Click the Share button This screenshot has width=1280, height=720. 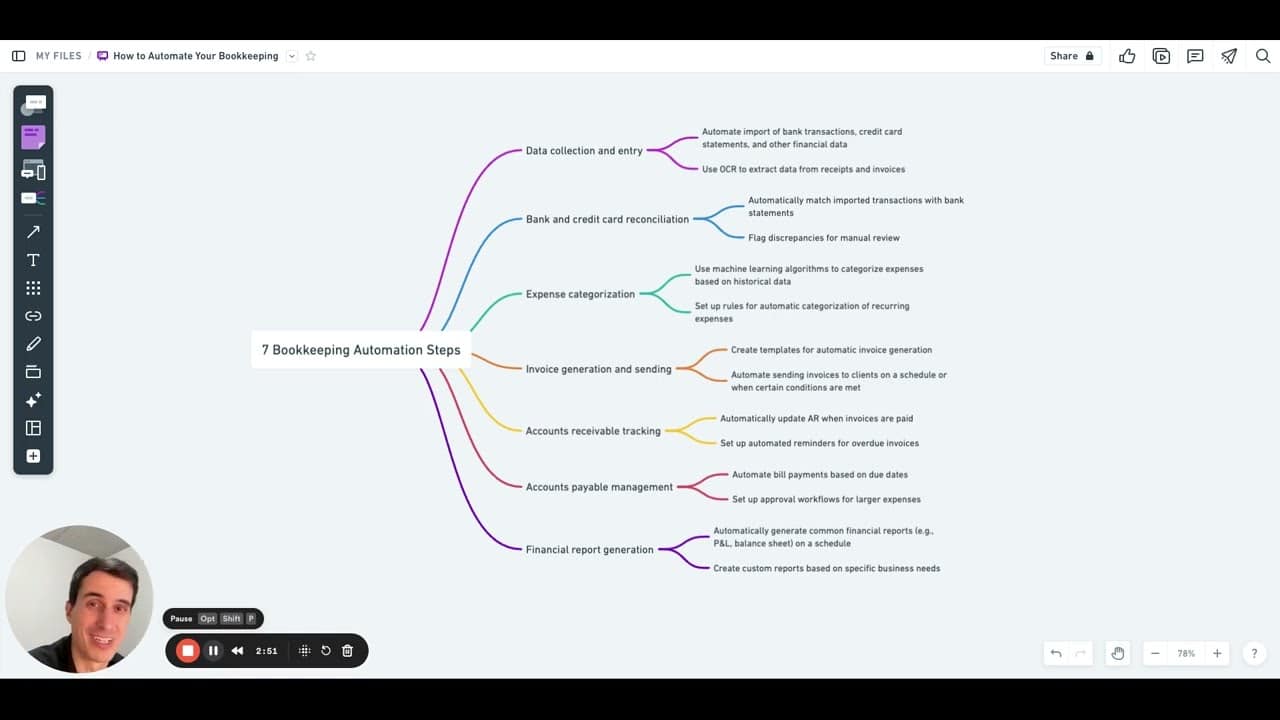(1072, 56)
